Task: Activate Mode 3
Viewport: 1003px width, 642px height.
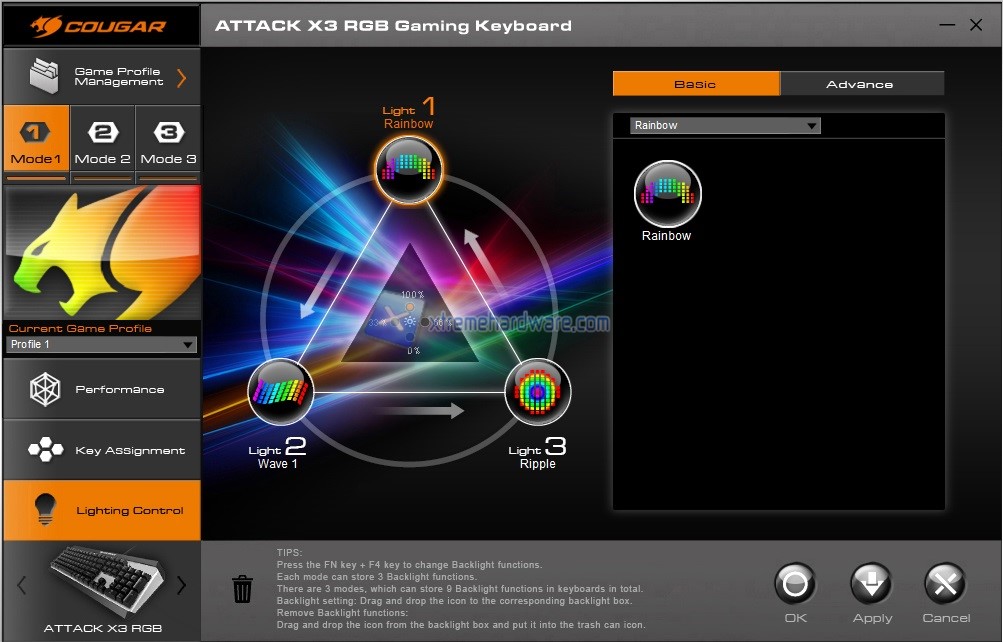Action: coord(168,143)
